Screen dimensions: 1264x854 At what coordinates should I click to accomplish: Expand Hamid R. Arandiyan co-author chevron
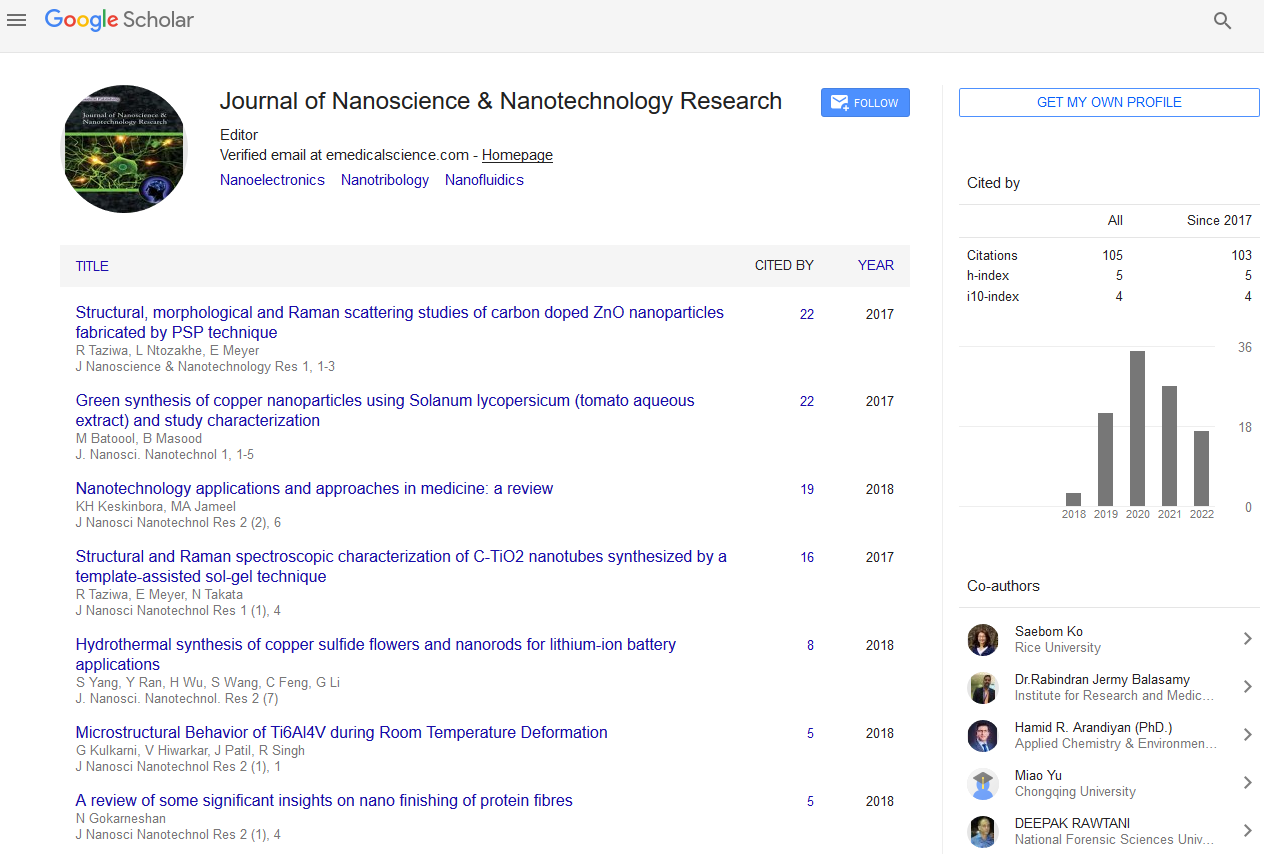1247,735
